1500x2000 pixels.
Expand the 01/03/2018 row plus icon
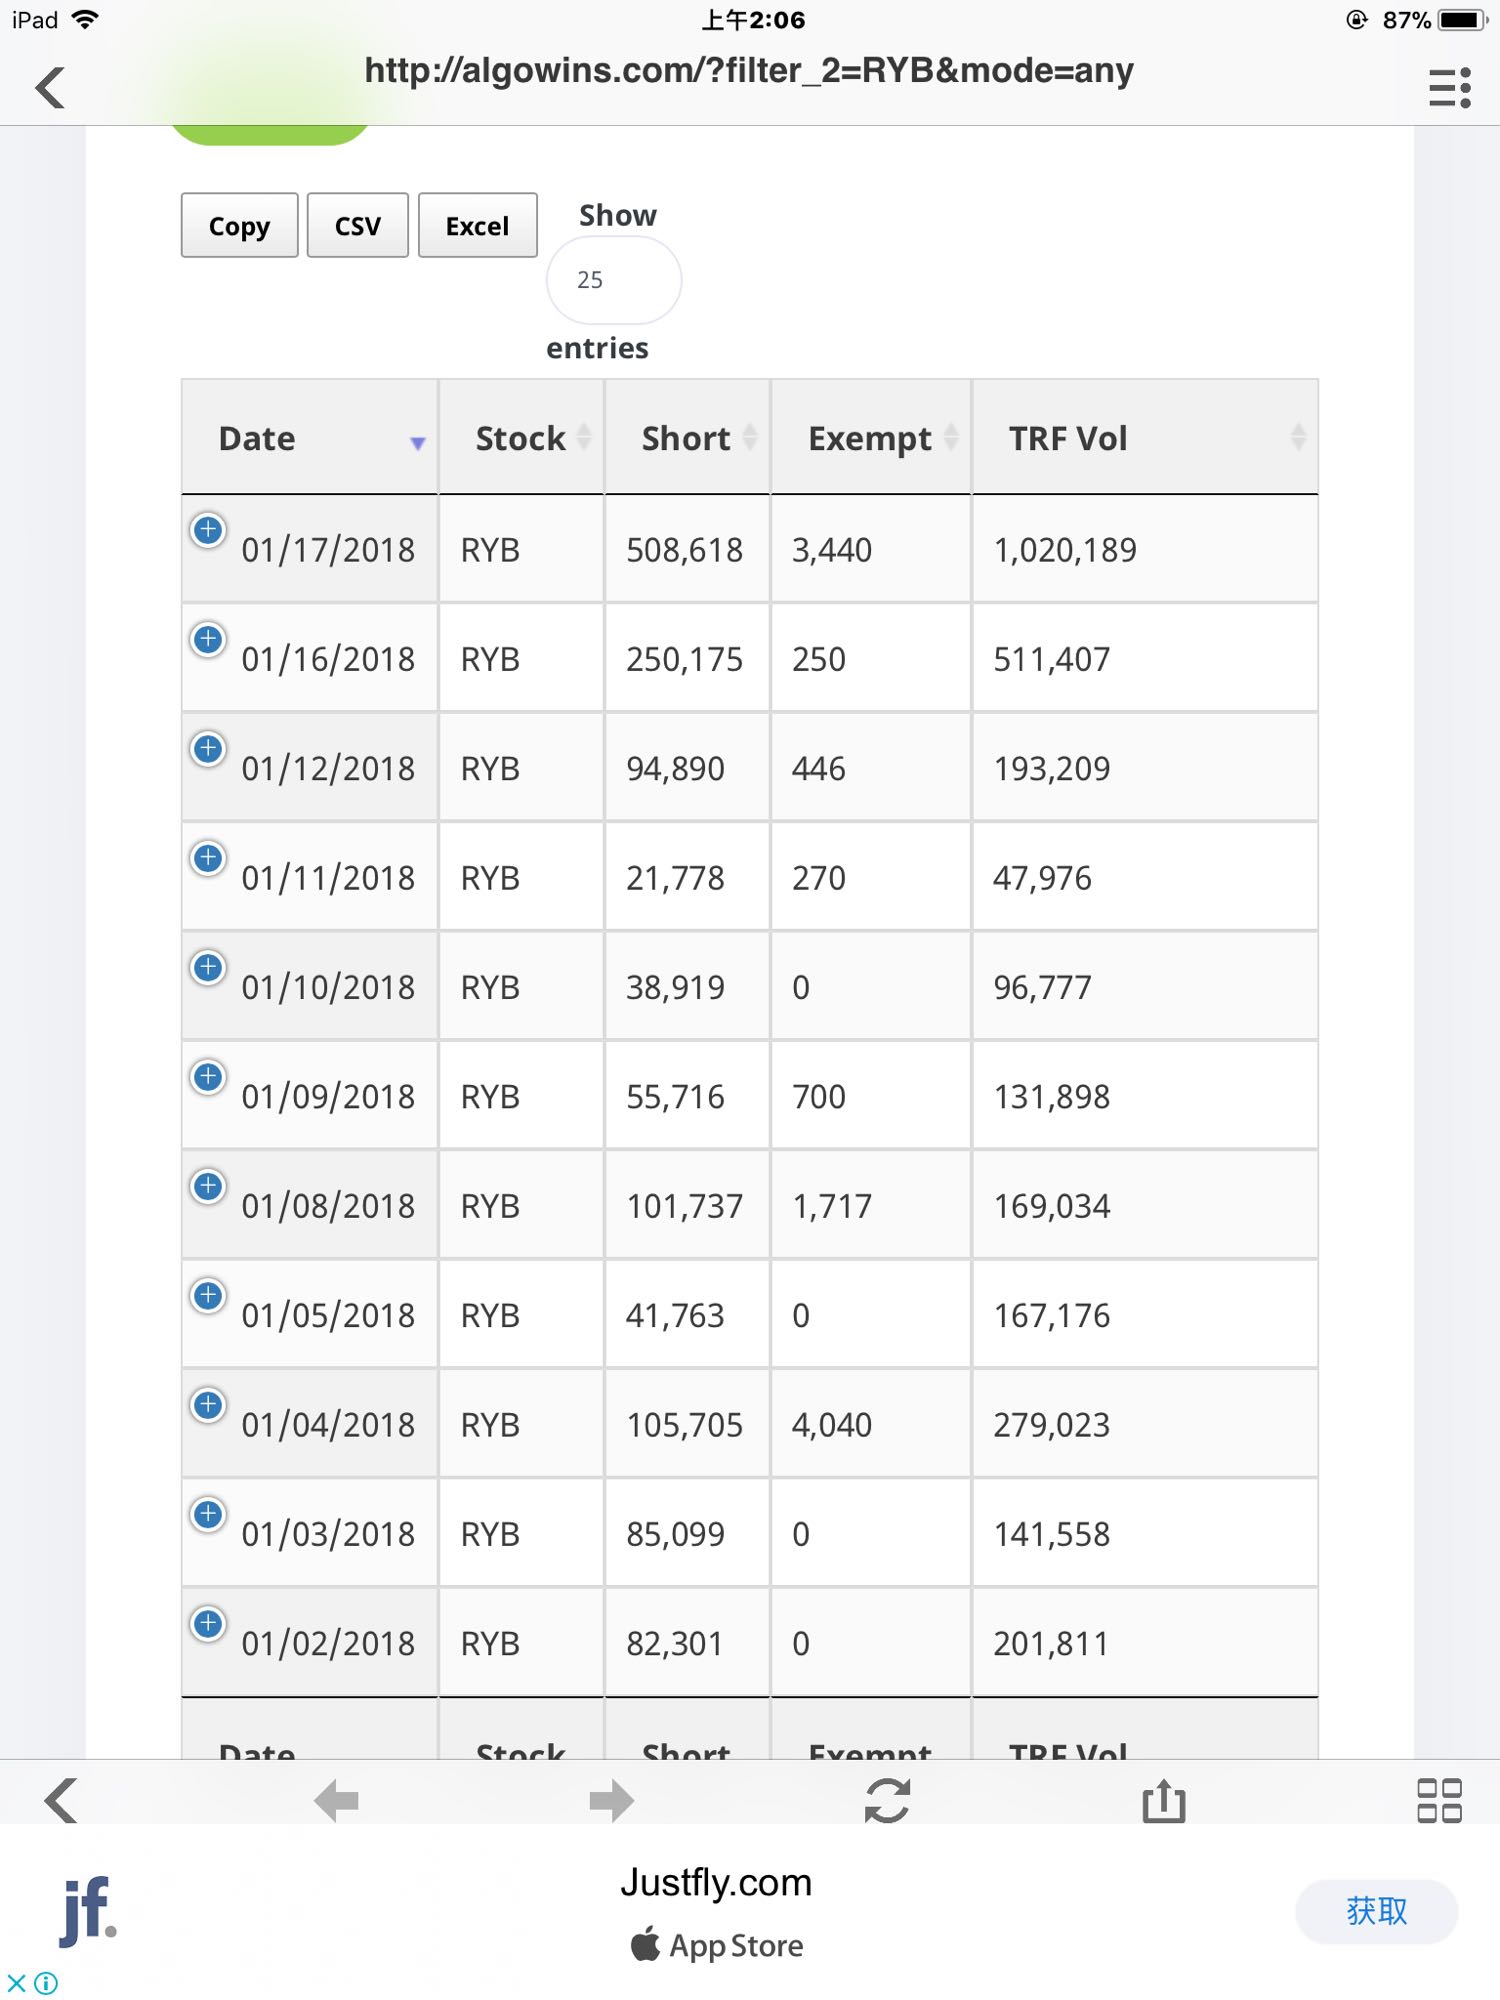pyautogui.click(x=208, y=1514)
